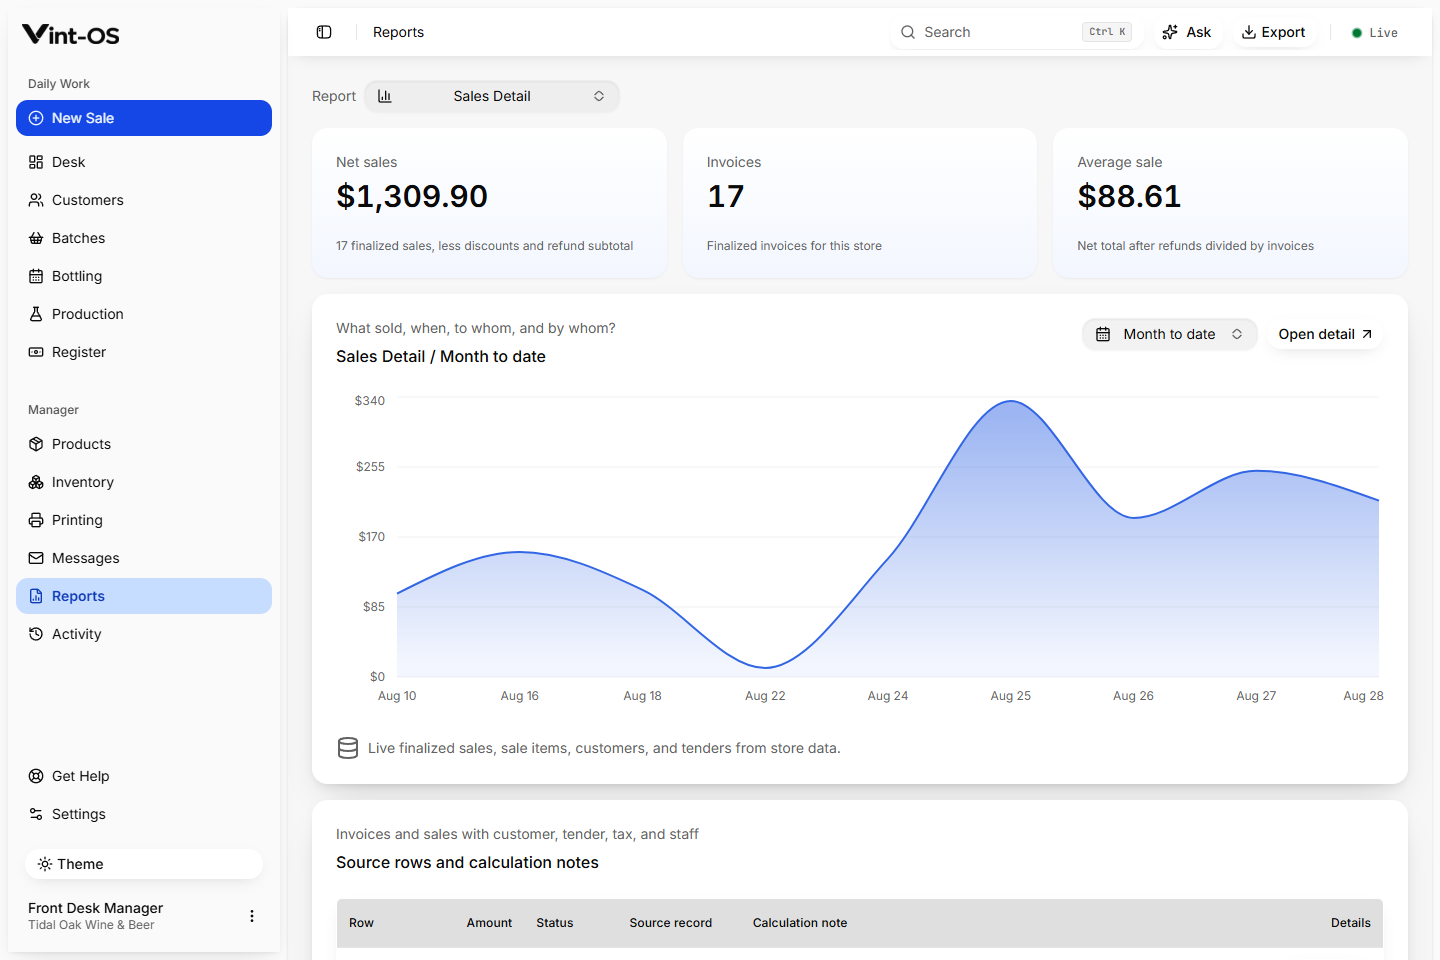Screen dimensions: 1440x960
Task: Click the Customers people icon
Action: click(36, 200)
